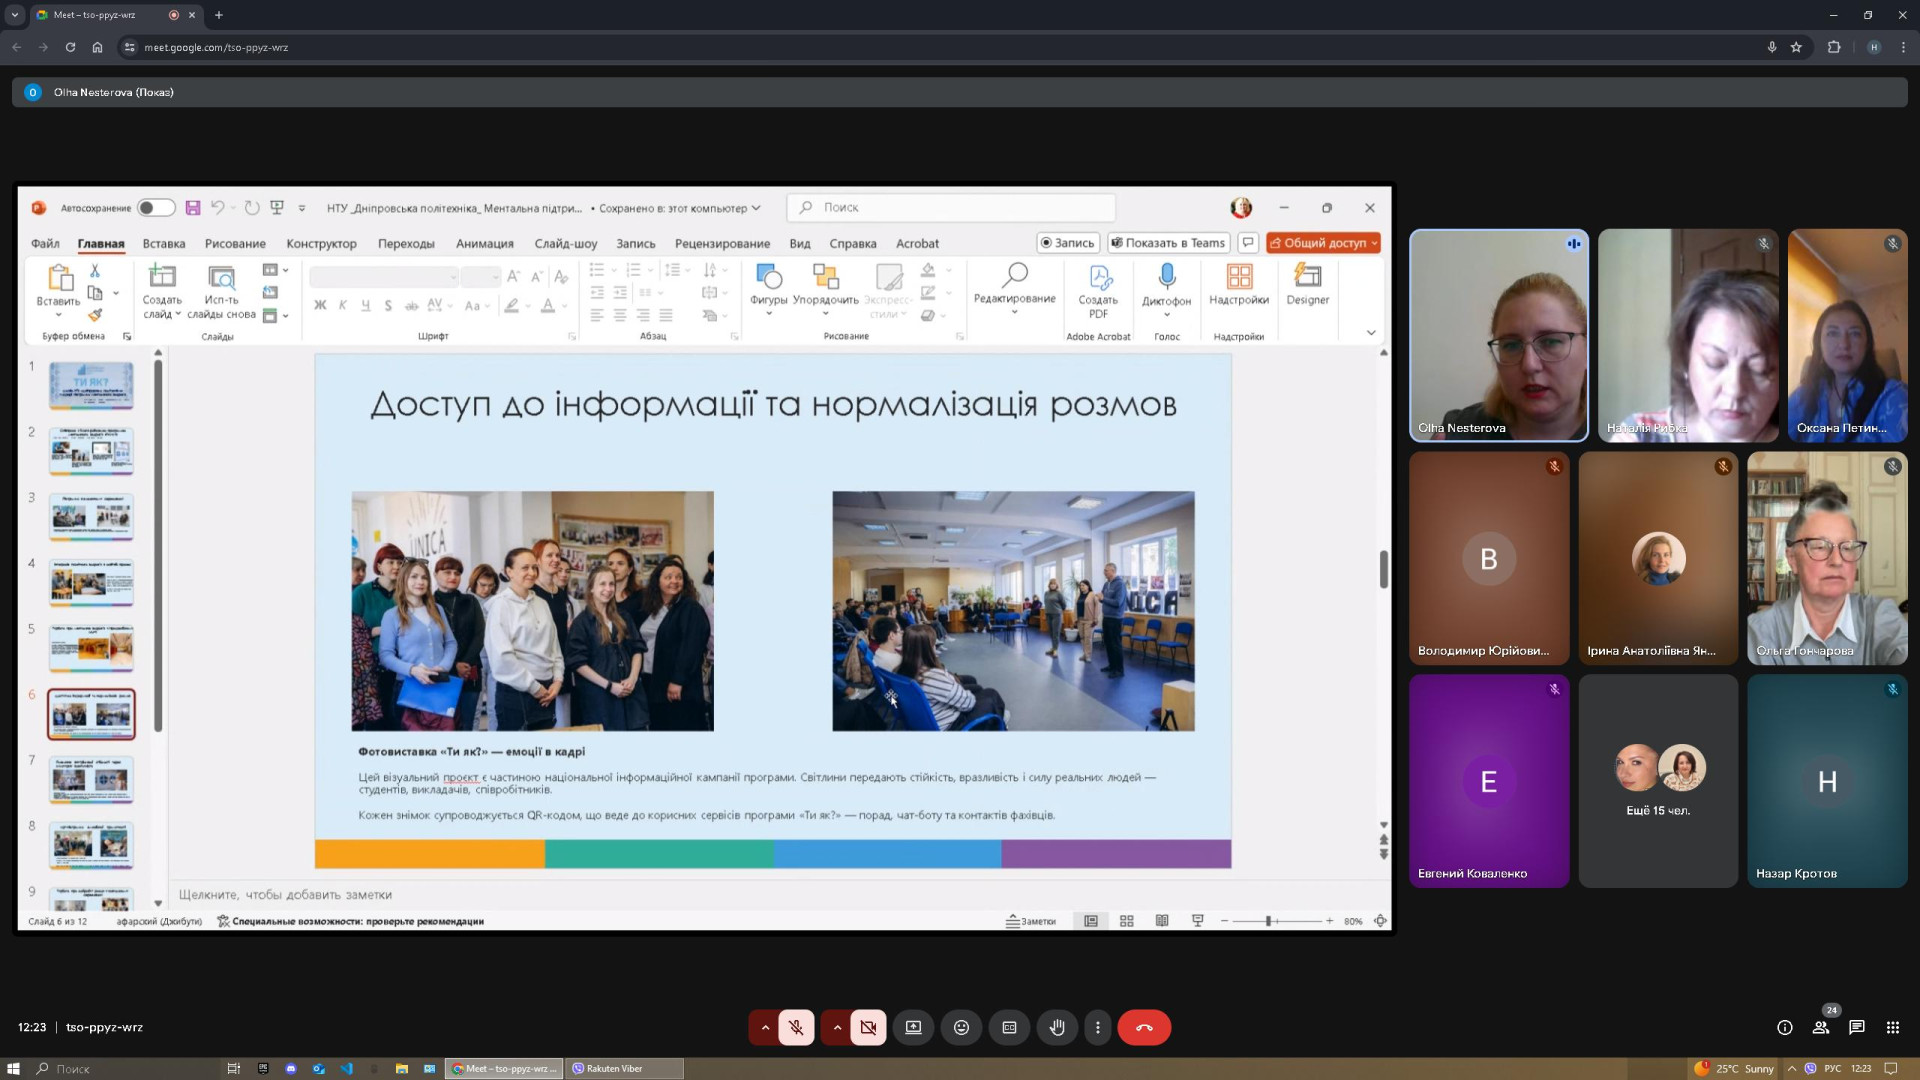Toggle closed captions on
This screenshot has width=1920, height=1080.
tap(1009, 1027)
